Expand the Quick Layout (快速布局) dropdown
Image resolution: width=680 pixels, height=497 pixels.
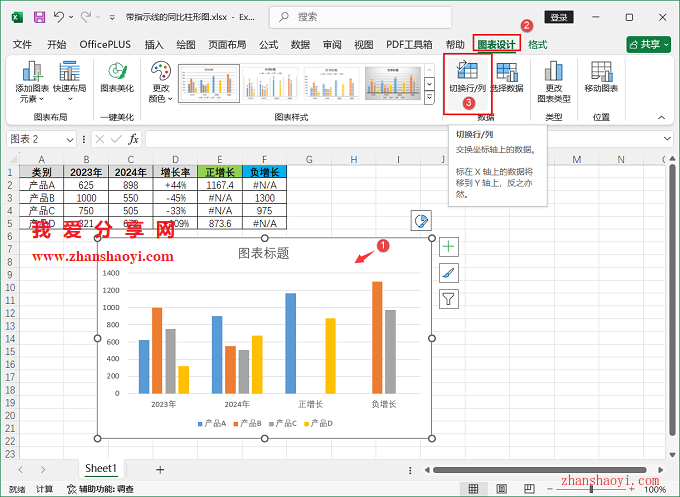point(69,82)
